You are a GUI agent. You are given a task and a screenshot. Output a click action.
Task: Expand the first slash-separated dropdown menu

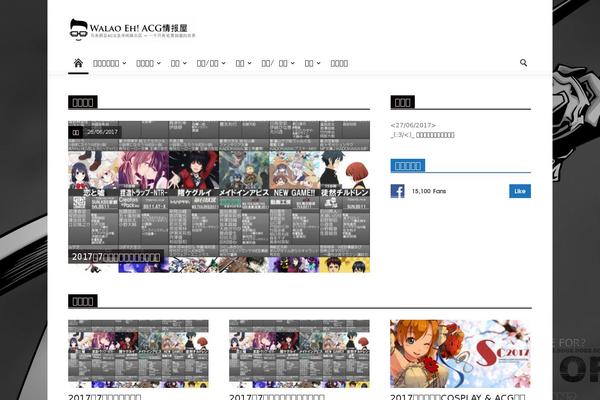[211, 64]
